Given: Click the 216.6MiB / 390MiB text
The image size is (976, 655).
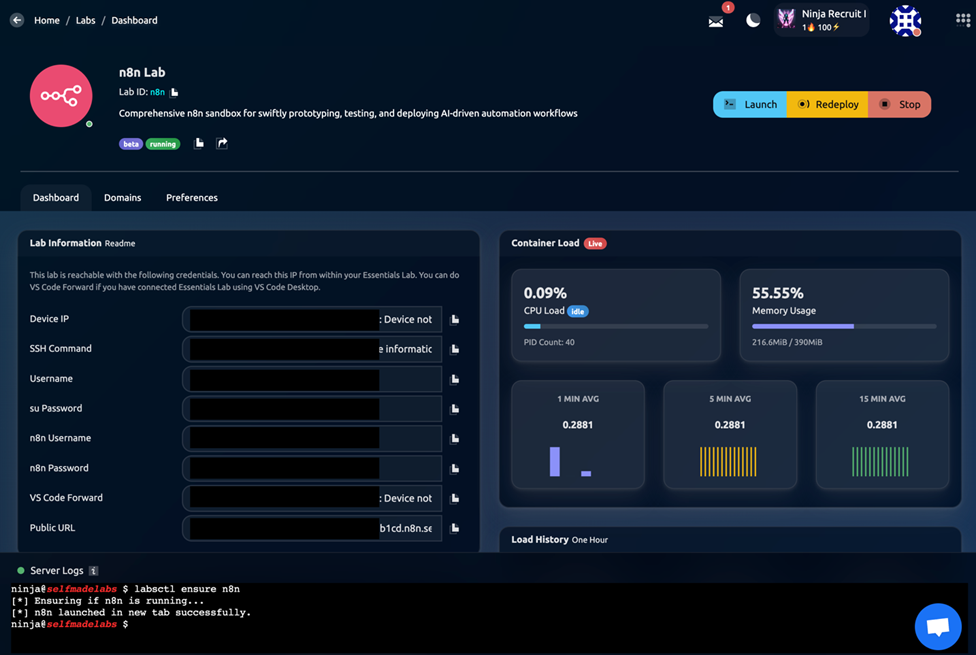Looking at the screenshot, I should click(787, 342).
